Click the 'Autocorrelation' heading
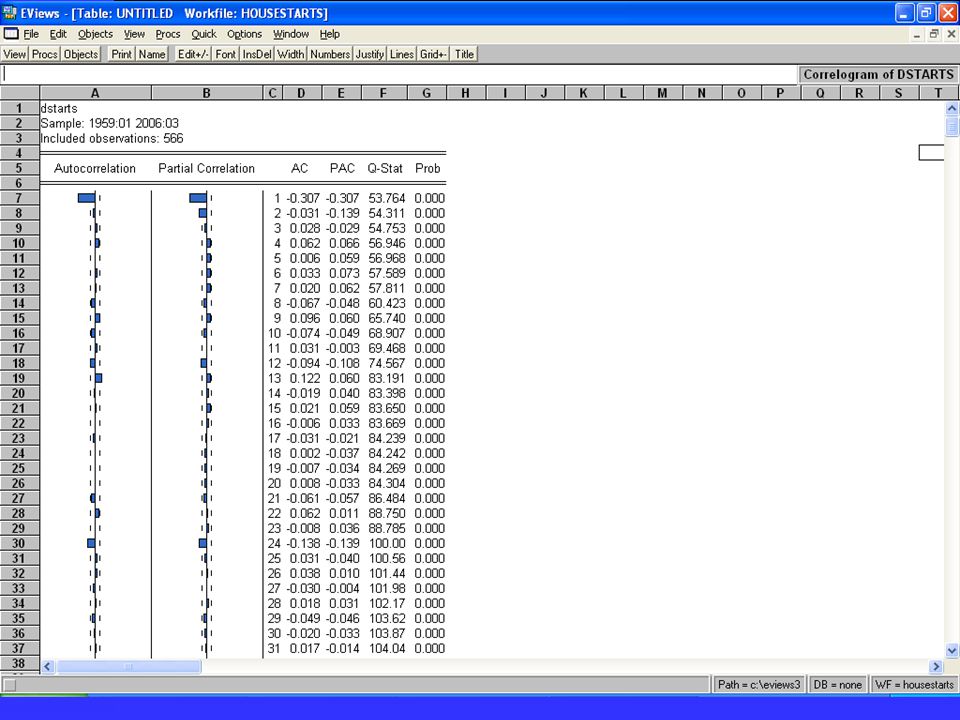 click(95, 168)
